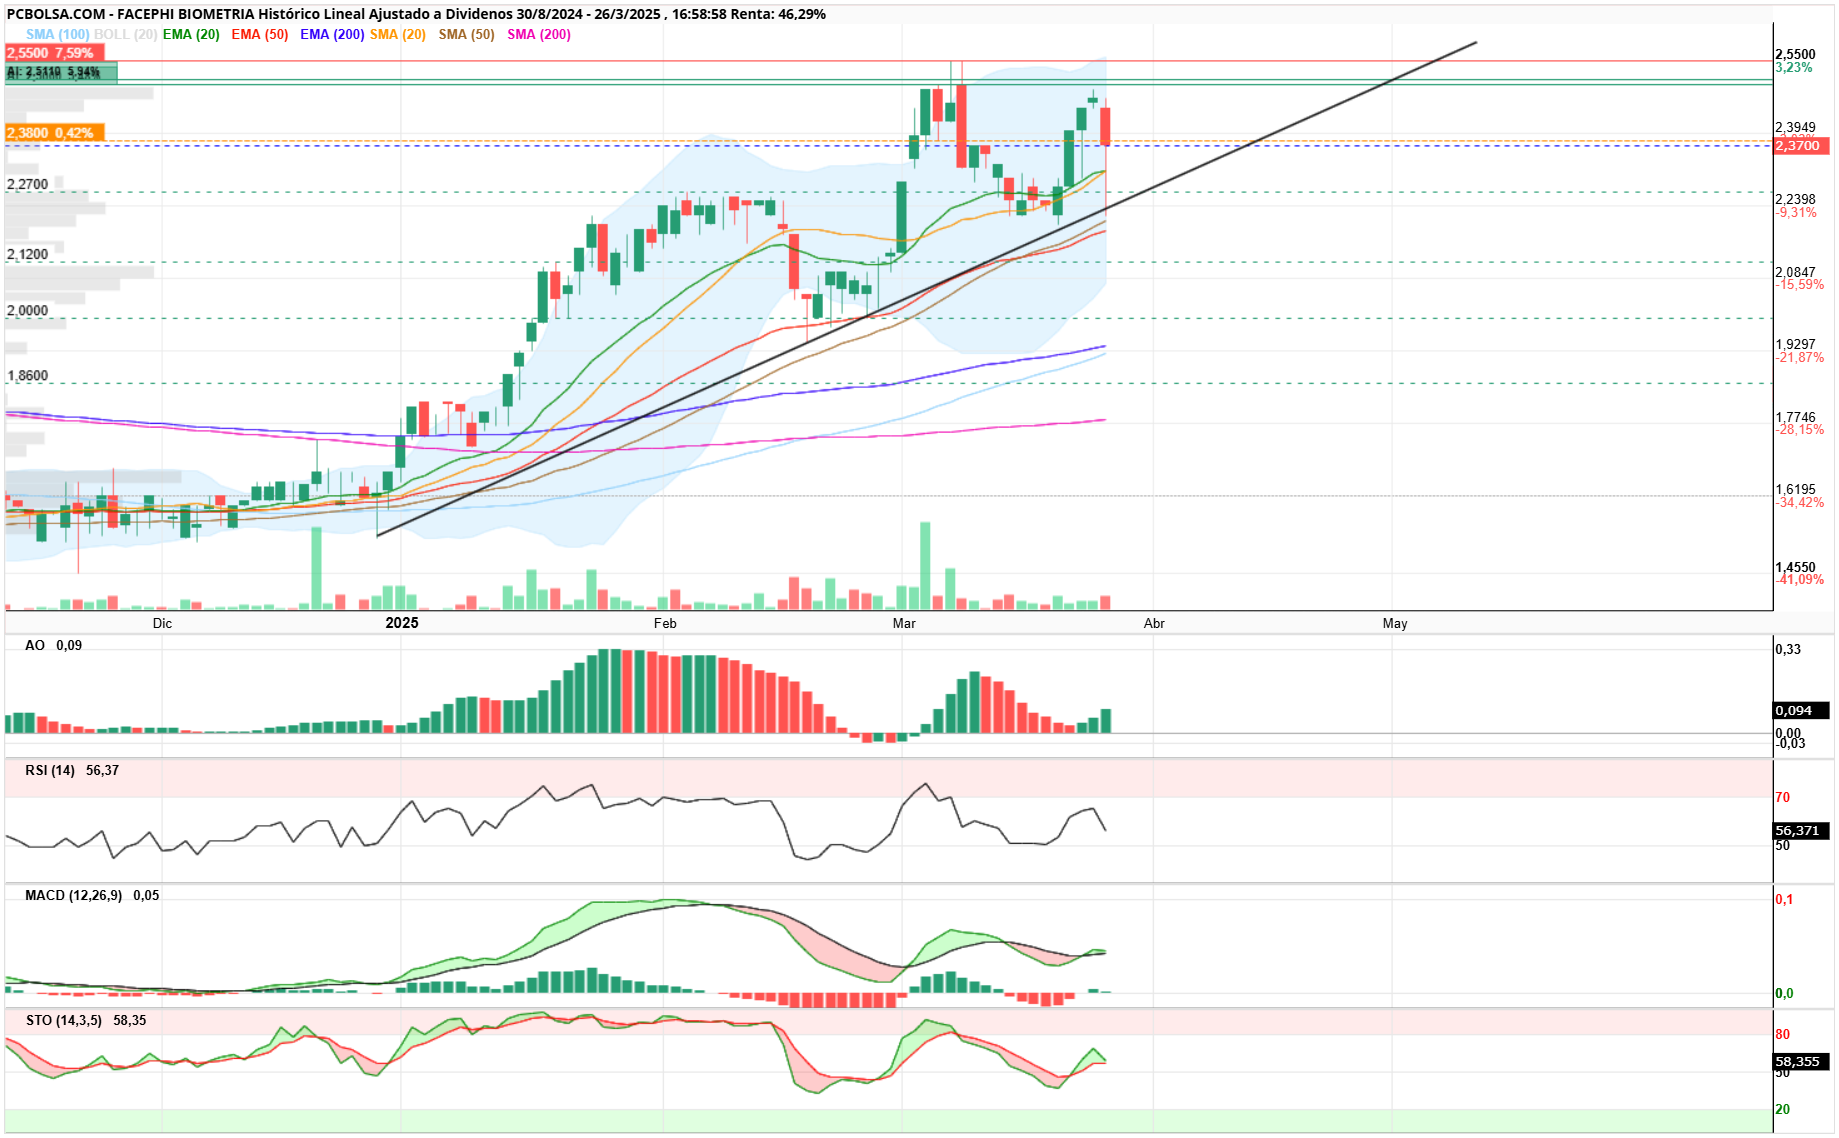The width and height of the screenshot is (1839, 1138).
Task: Select the -15,59% right axis percentage
Action: click(1799, 285)
